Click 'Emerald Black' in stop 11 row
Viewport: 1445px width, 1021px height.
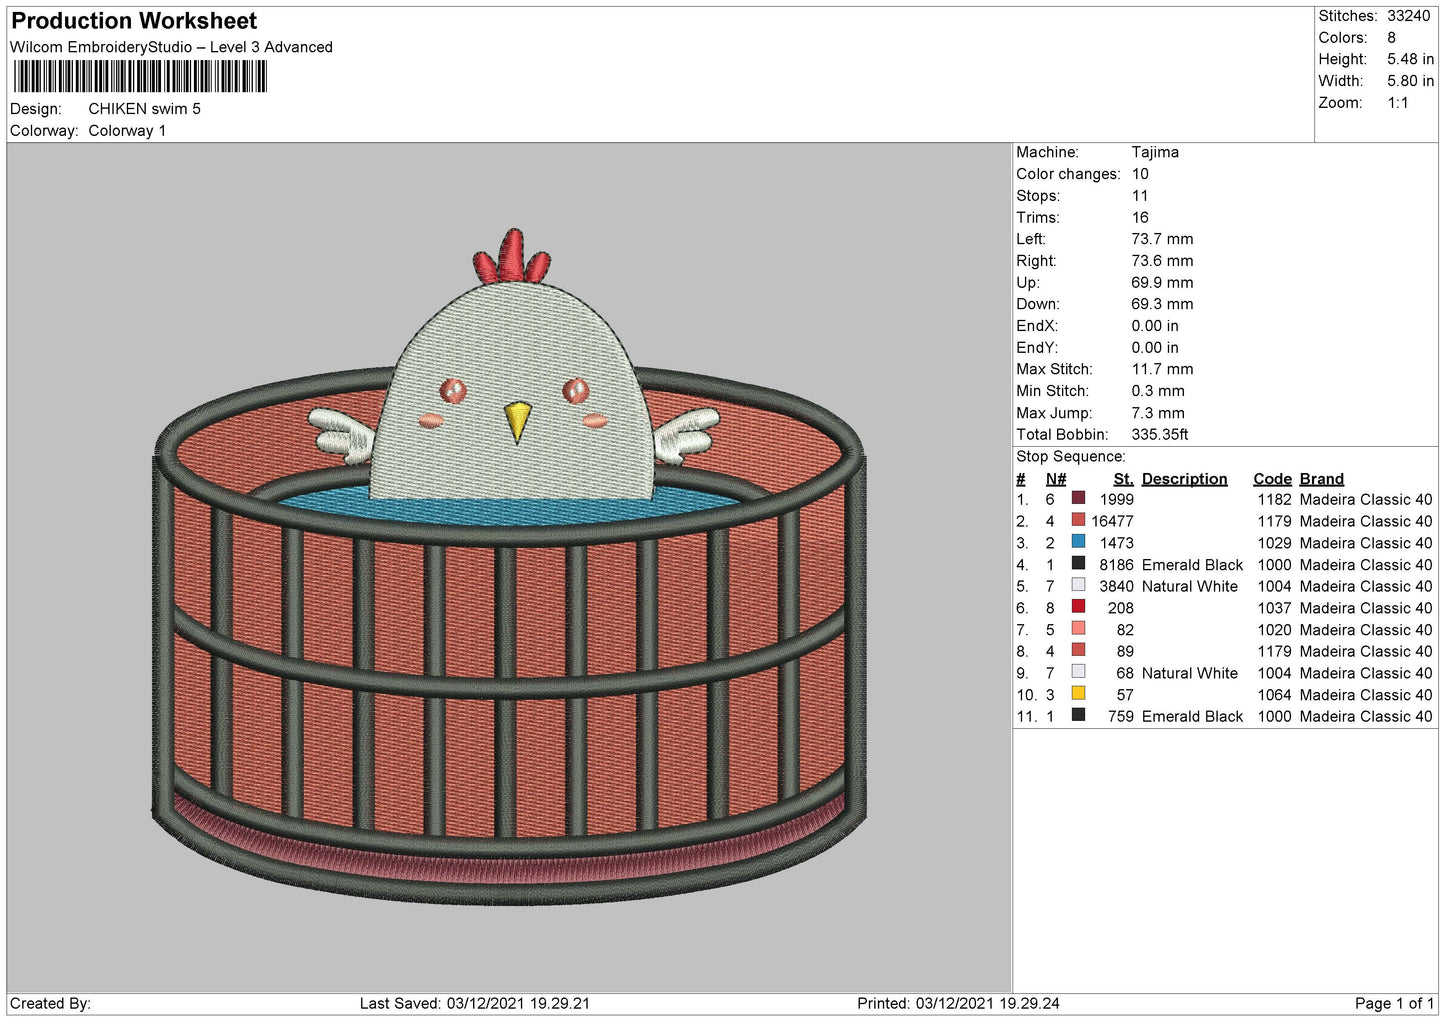pyautogui.click(x=1192, y=717)
